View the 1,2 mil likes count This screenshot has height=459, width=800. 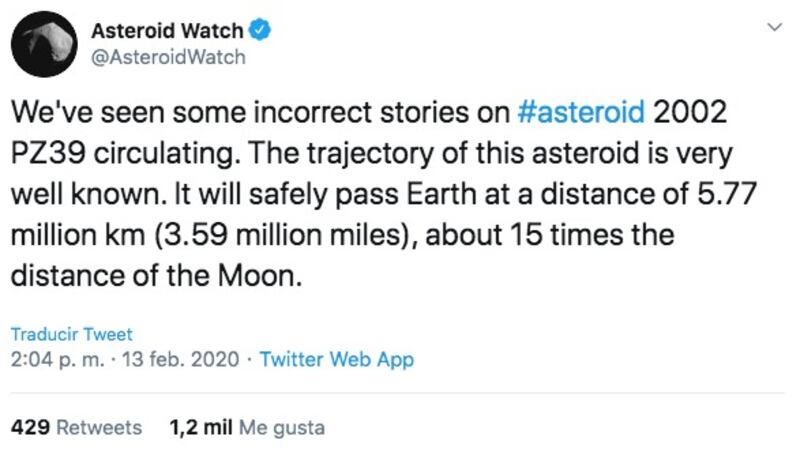[x=201, y=427]
